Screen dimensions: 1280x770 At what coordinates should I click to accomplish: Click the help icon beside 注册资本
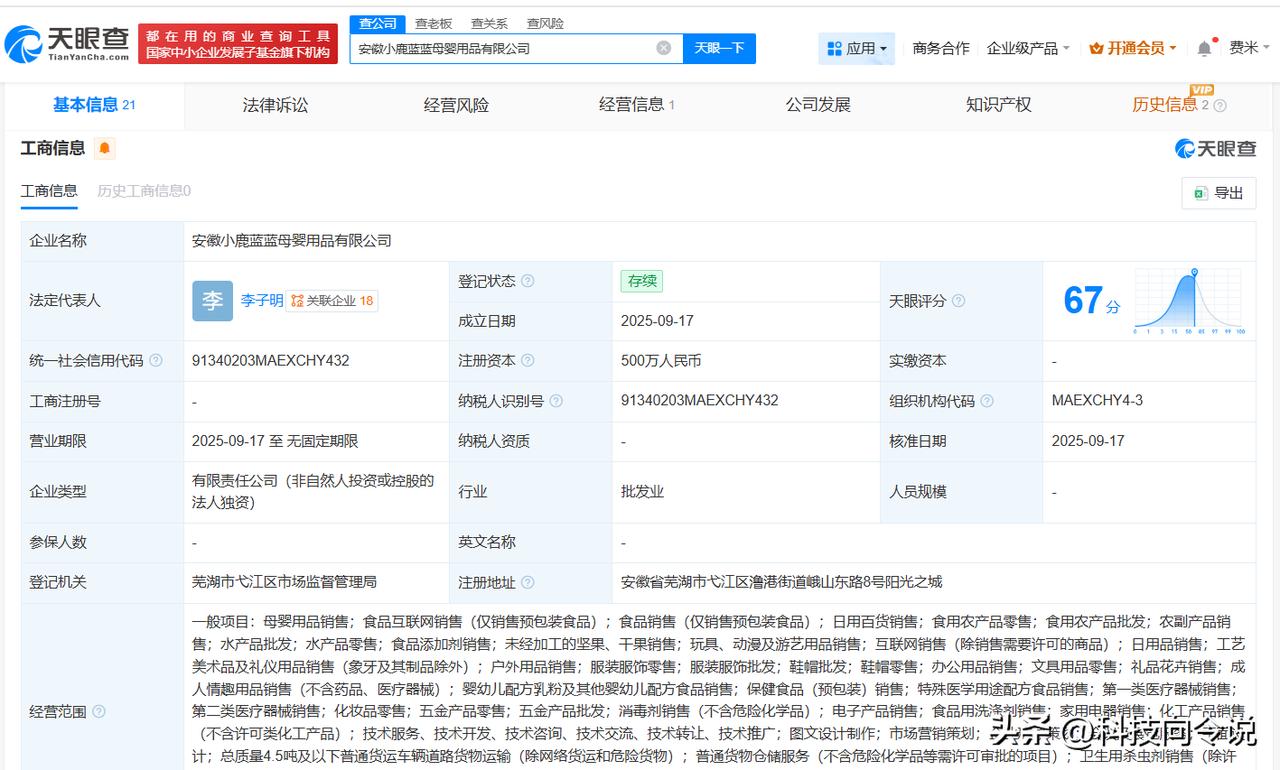coord(528,361)
